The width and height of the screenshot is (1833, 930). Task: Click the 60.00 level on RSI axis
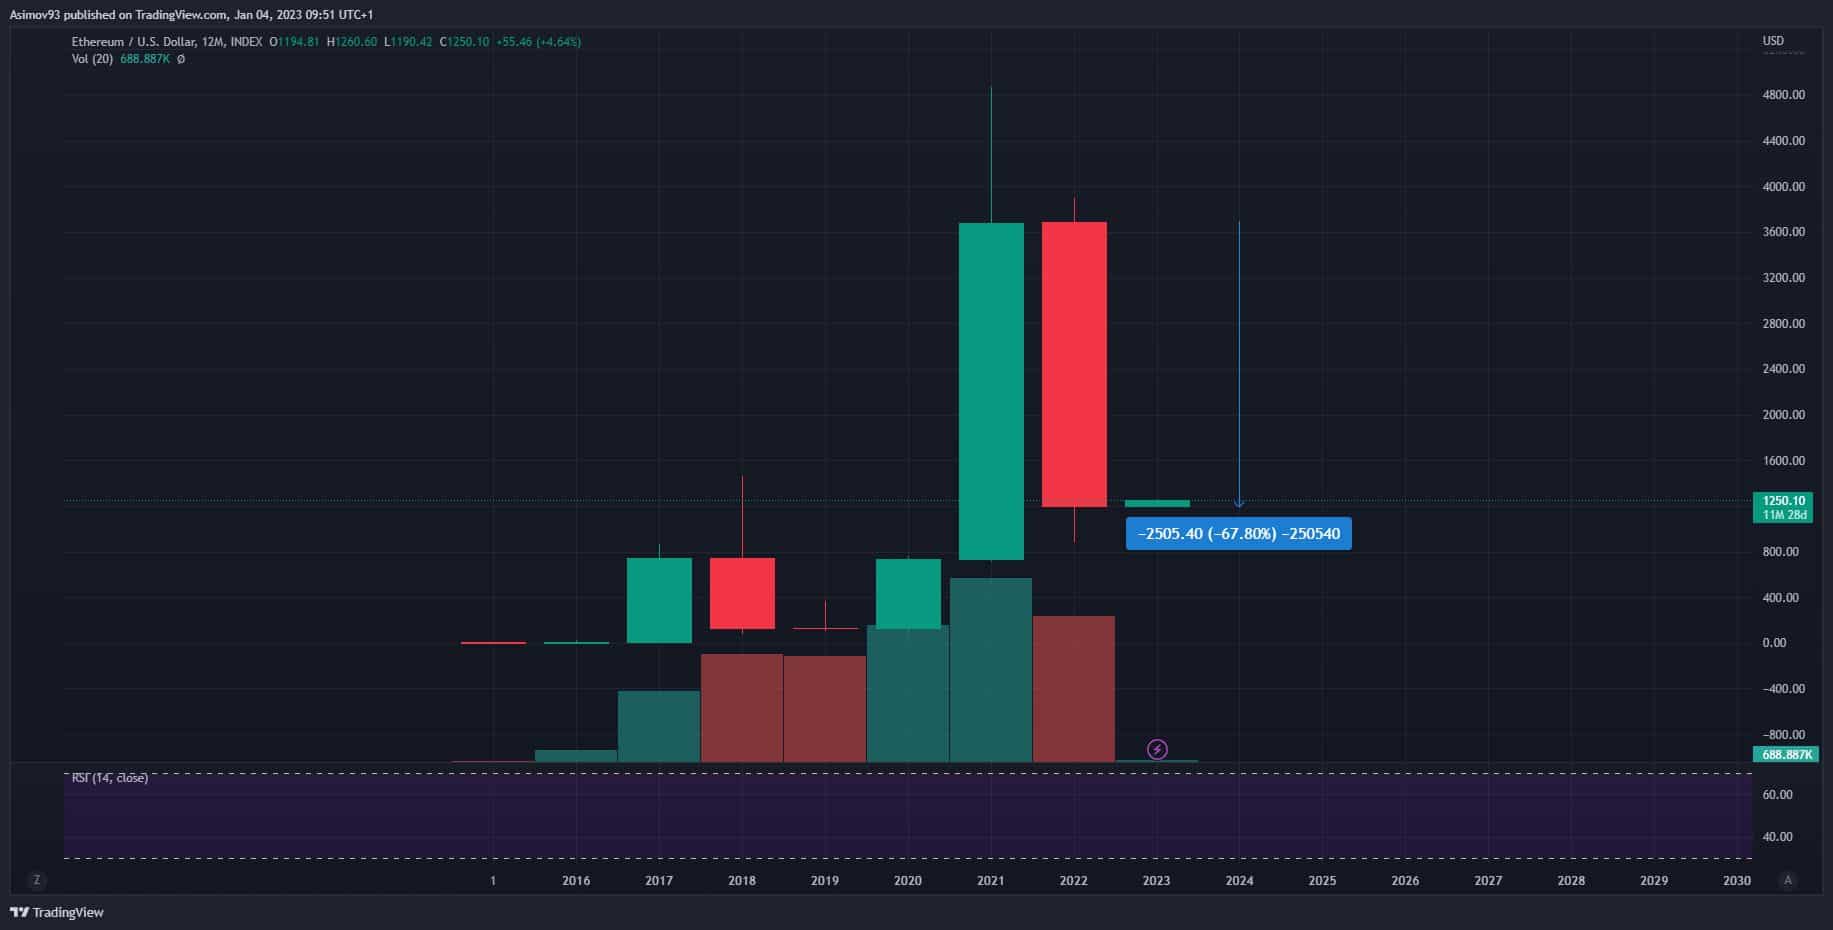click(1777, 795)
